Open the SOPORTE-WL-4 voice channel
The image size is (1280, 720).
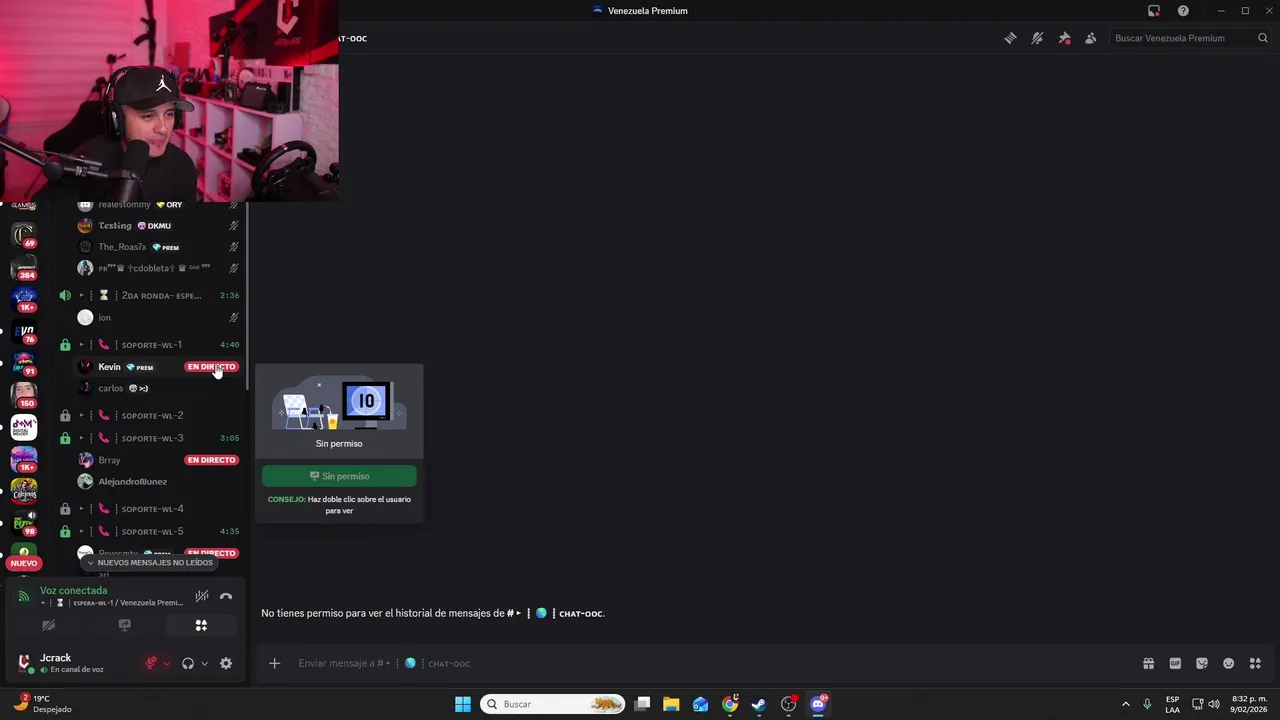pyautogui.click(x=150, y=509)
